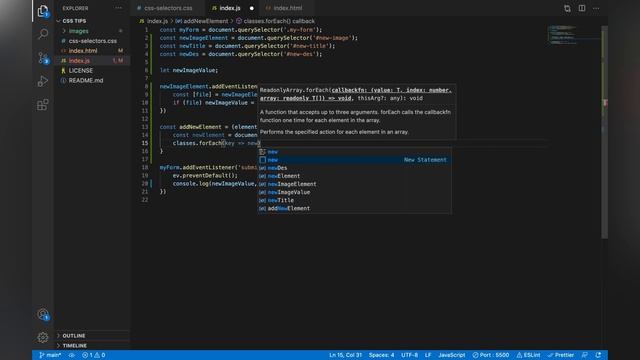Click the main branch indicator in status bar
Viewport: 640px width, 360px height.
(x=50, y=355)
